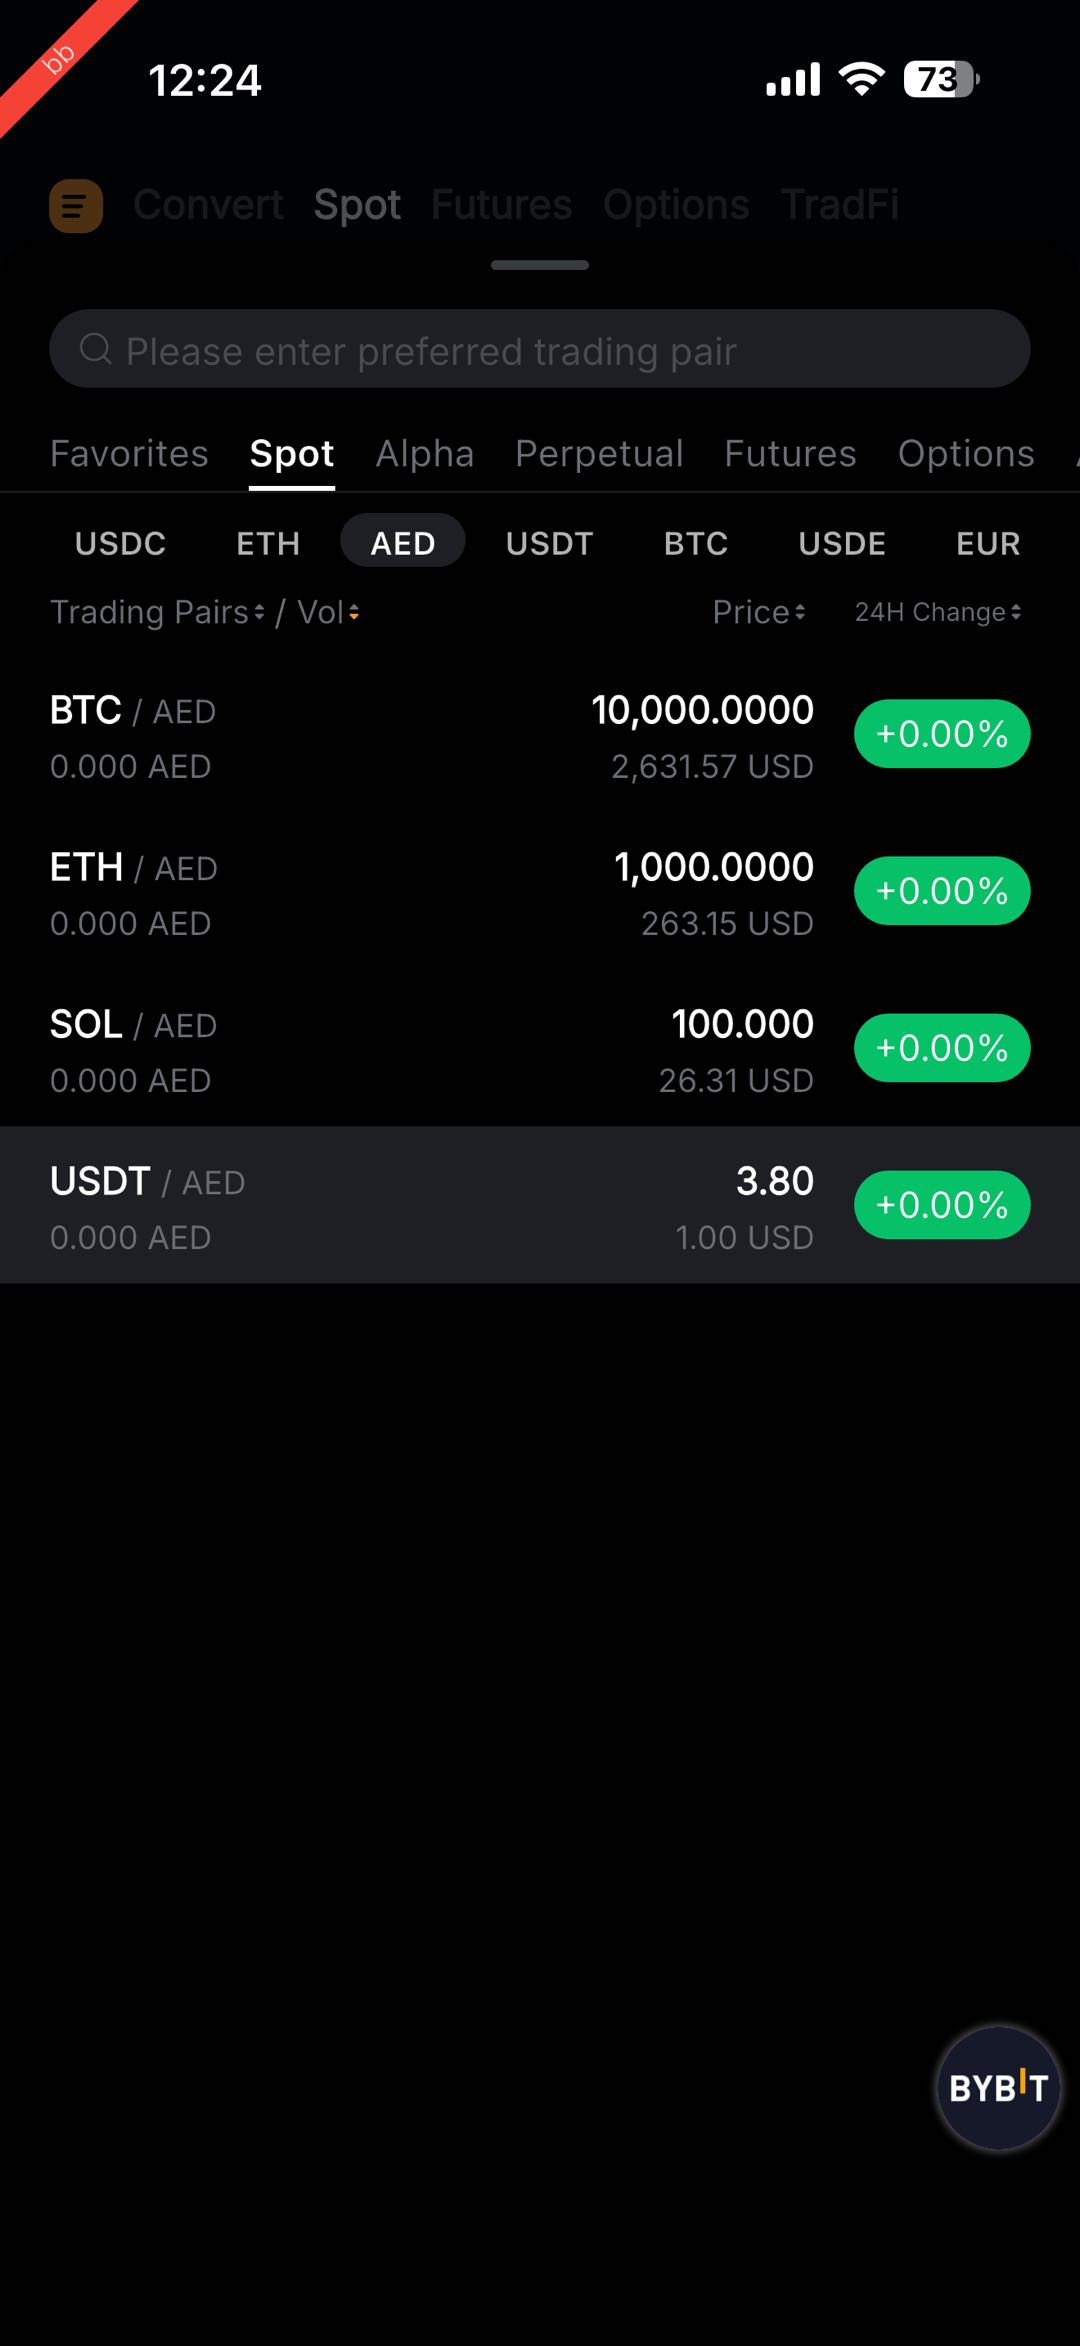Switch to the Perpetual tab
1080x2346 pixels.
pos(599,454)
